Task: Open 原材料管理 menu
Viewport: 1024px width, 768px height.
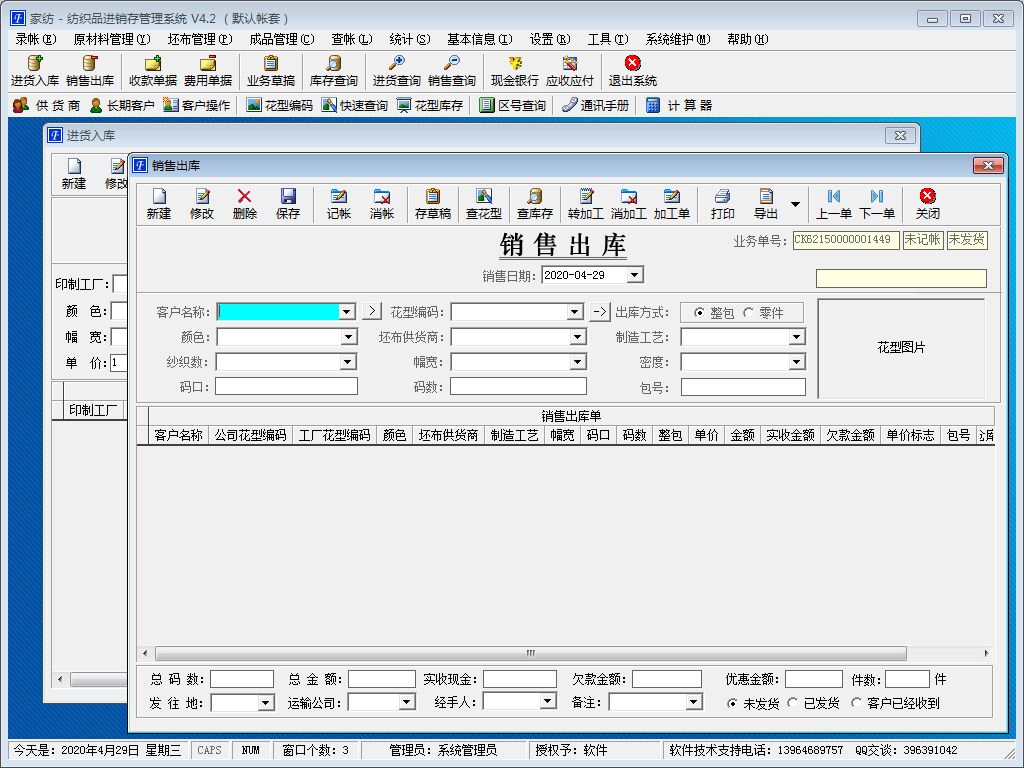Action: (112, 39)
